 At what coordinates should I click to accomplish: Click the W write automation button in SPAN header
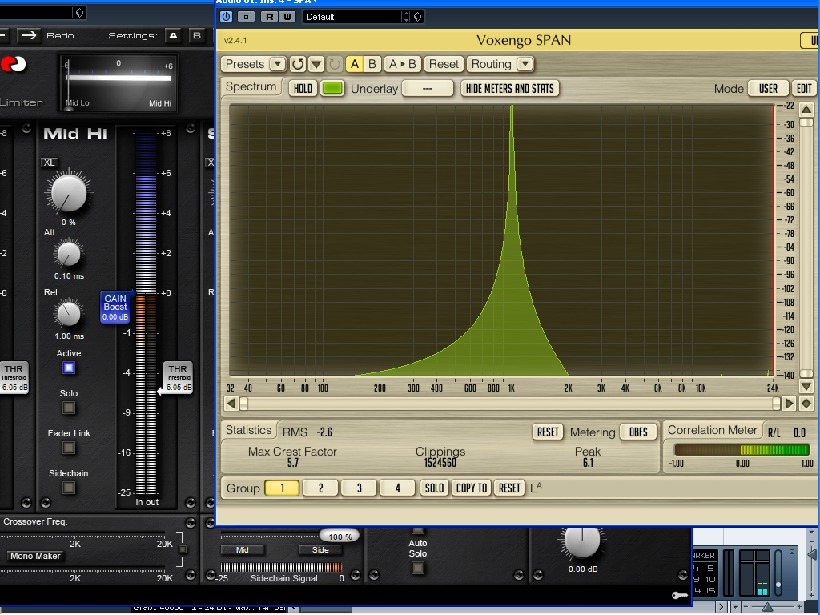pos(287,17)
